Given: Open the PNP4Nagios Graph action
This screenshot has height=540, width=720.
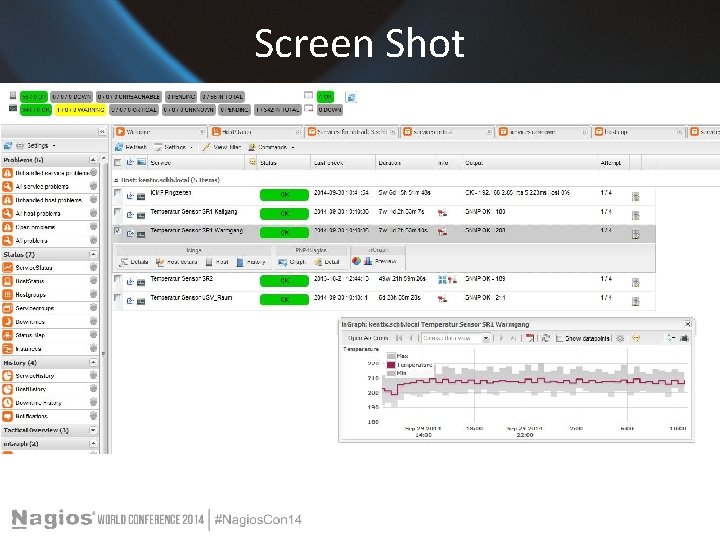Looking at the screenshot, I should click(292, 262).
